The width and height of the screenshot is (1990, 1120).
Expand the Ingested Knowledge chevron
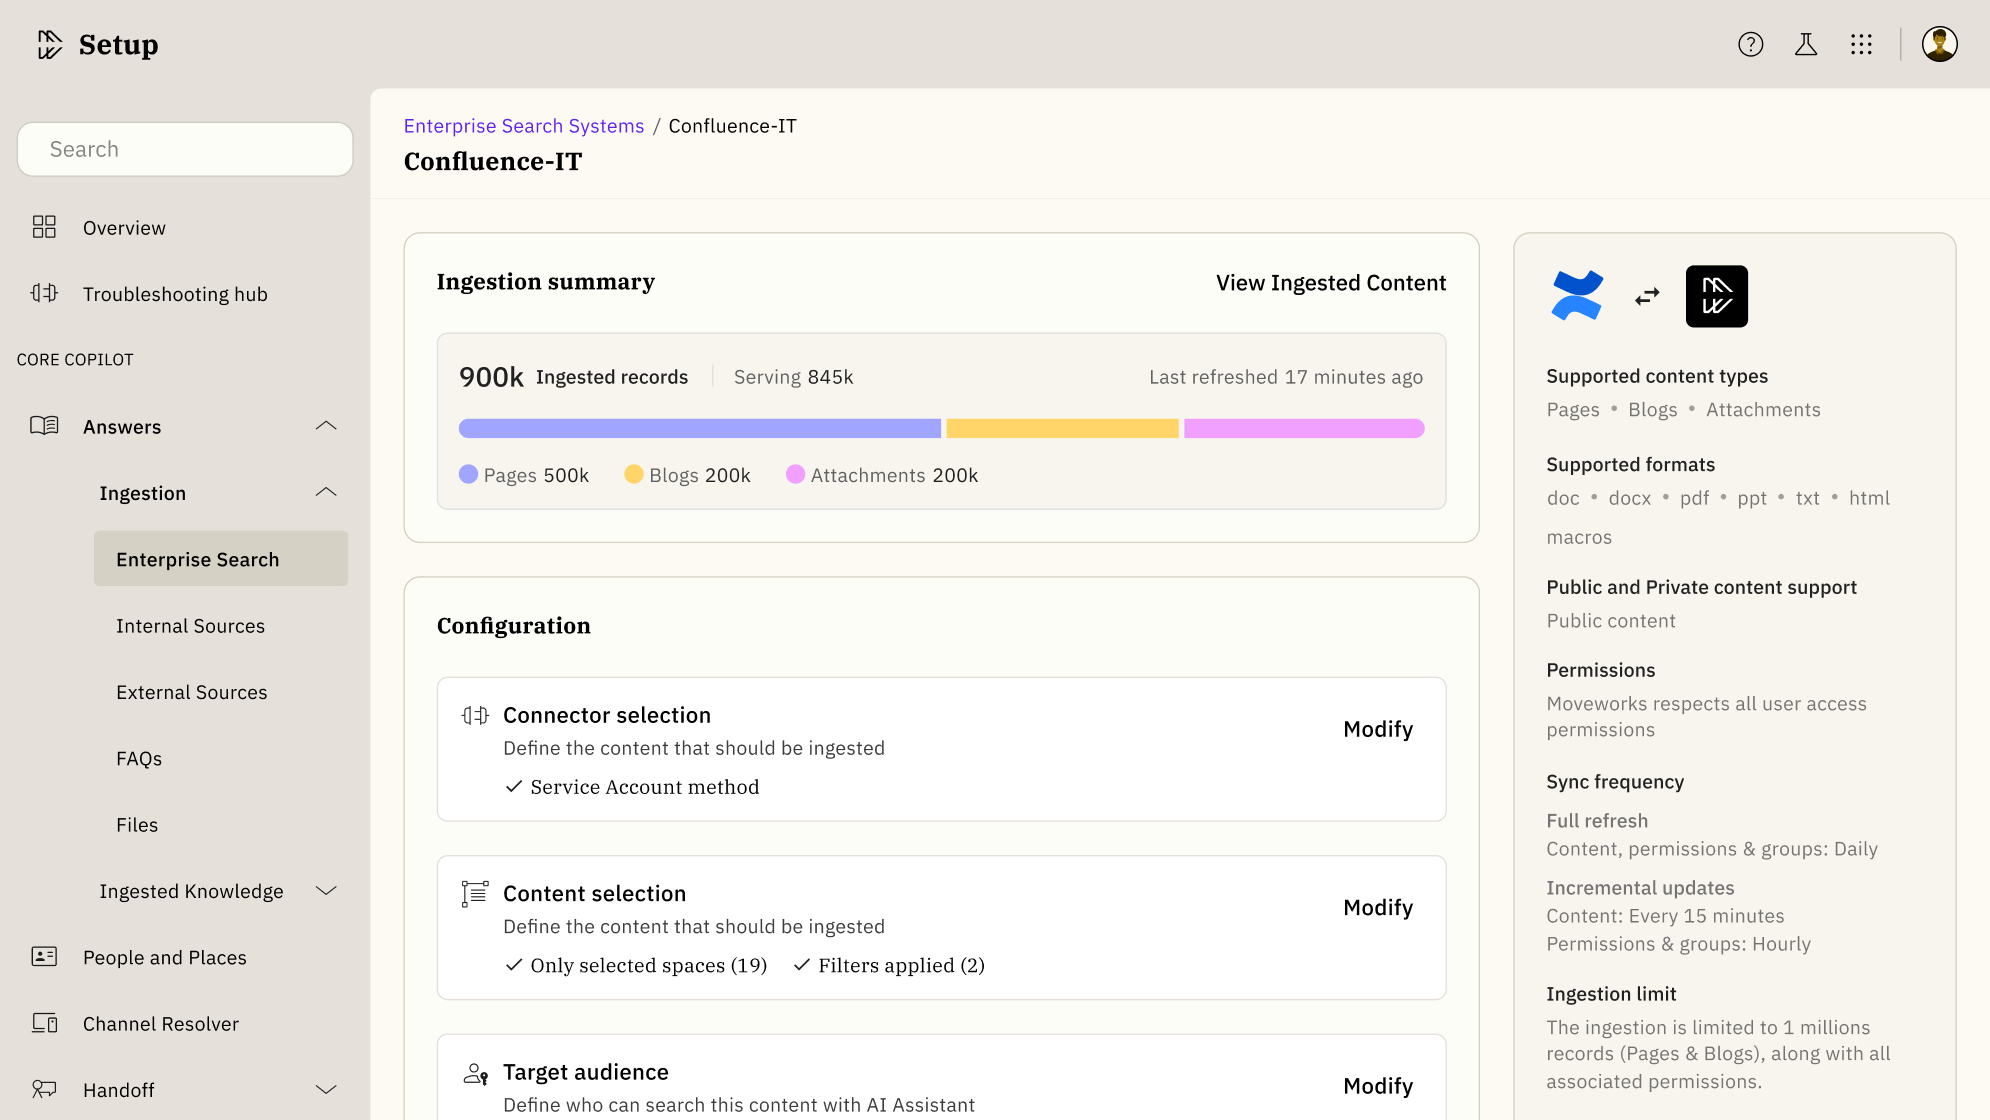326,890
